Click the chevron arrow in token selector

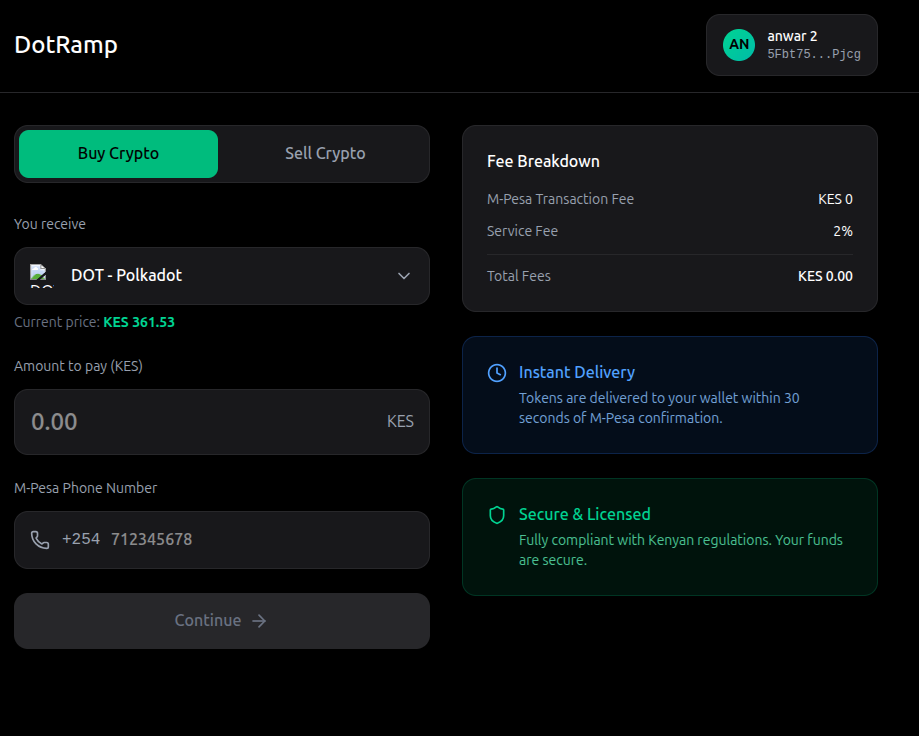click(404, 276)
